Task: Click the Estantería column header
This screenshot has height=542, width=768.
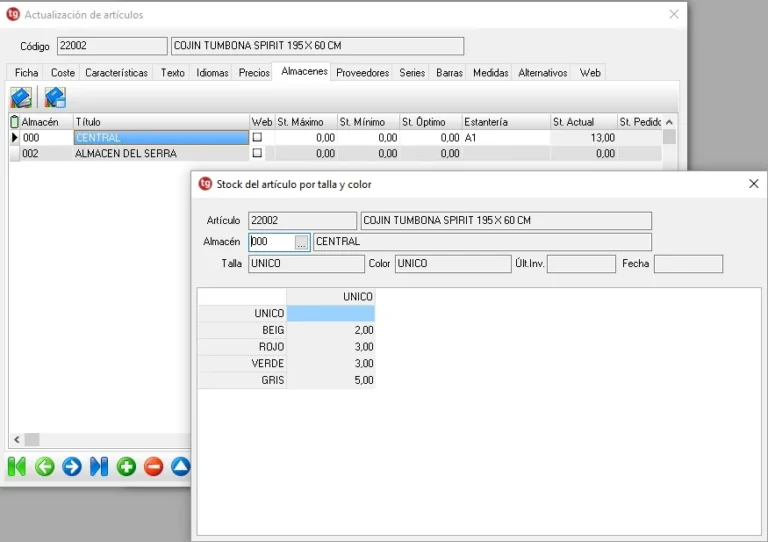Action: pyautogui.click(x=506, y=121)
